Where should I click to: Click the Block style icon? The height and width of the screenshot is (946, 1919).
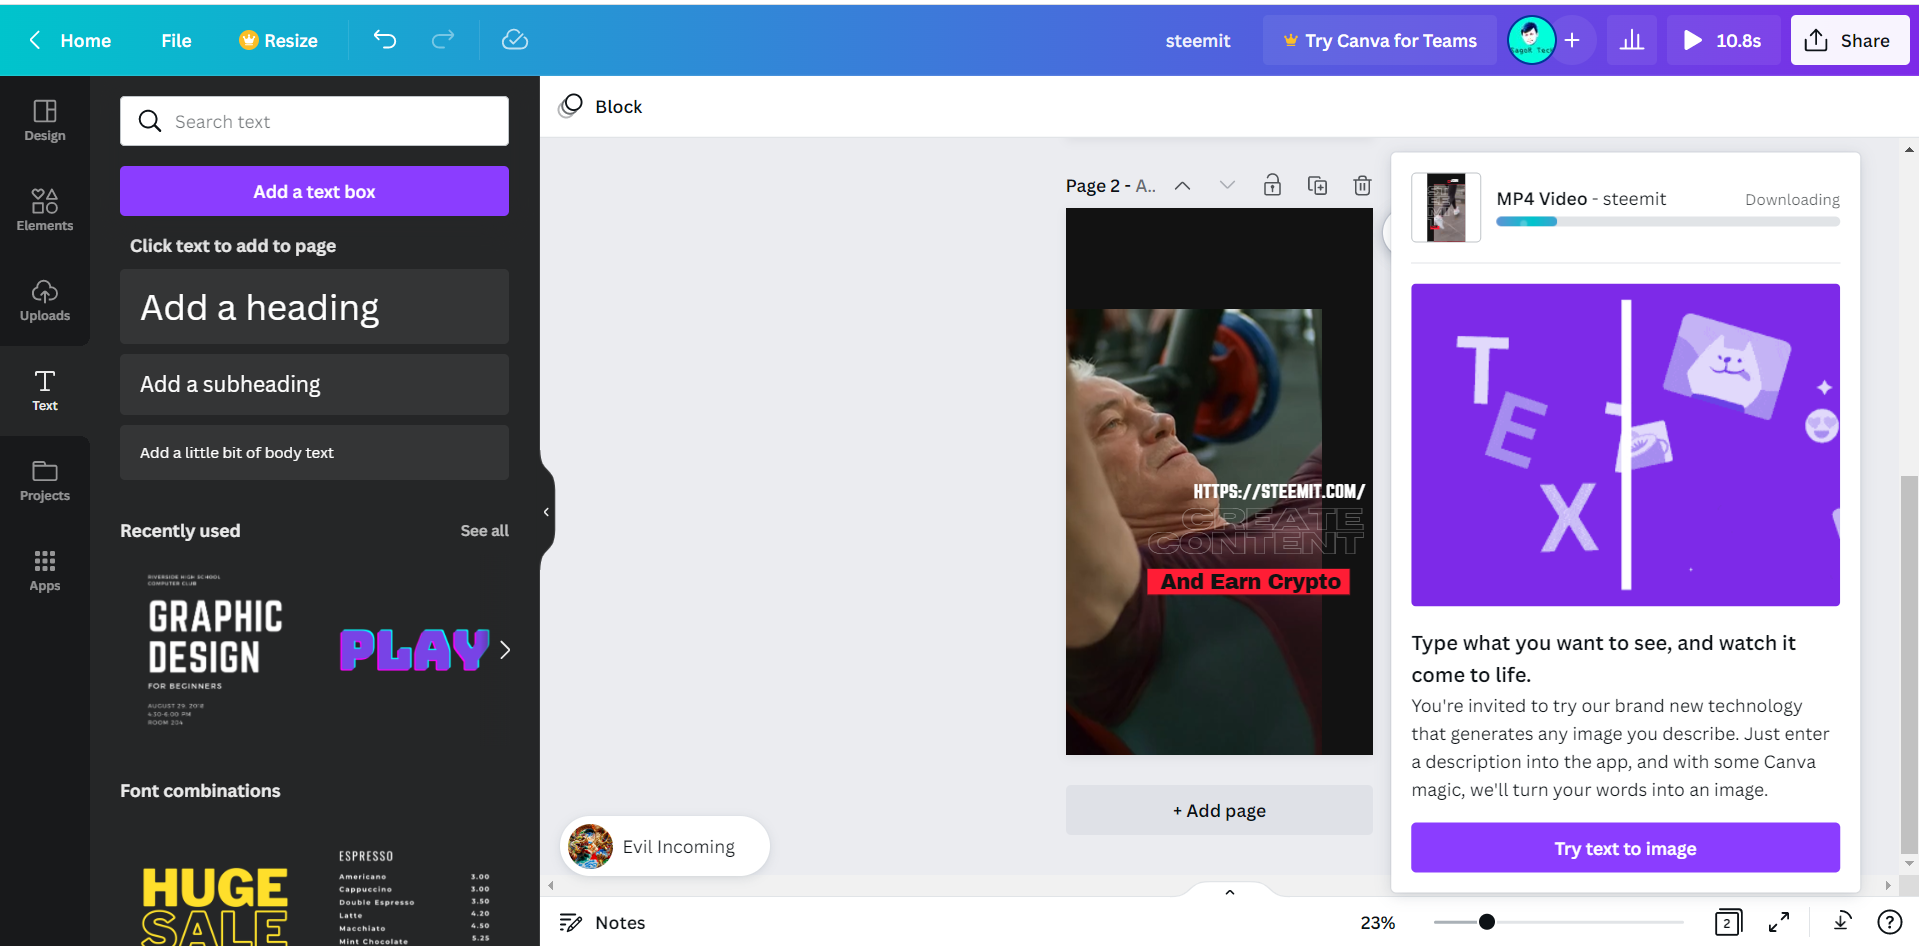tap(570, 106)
